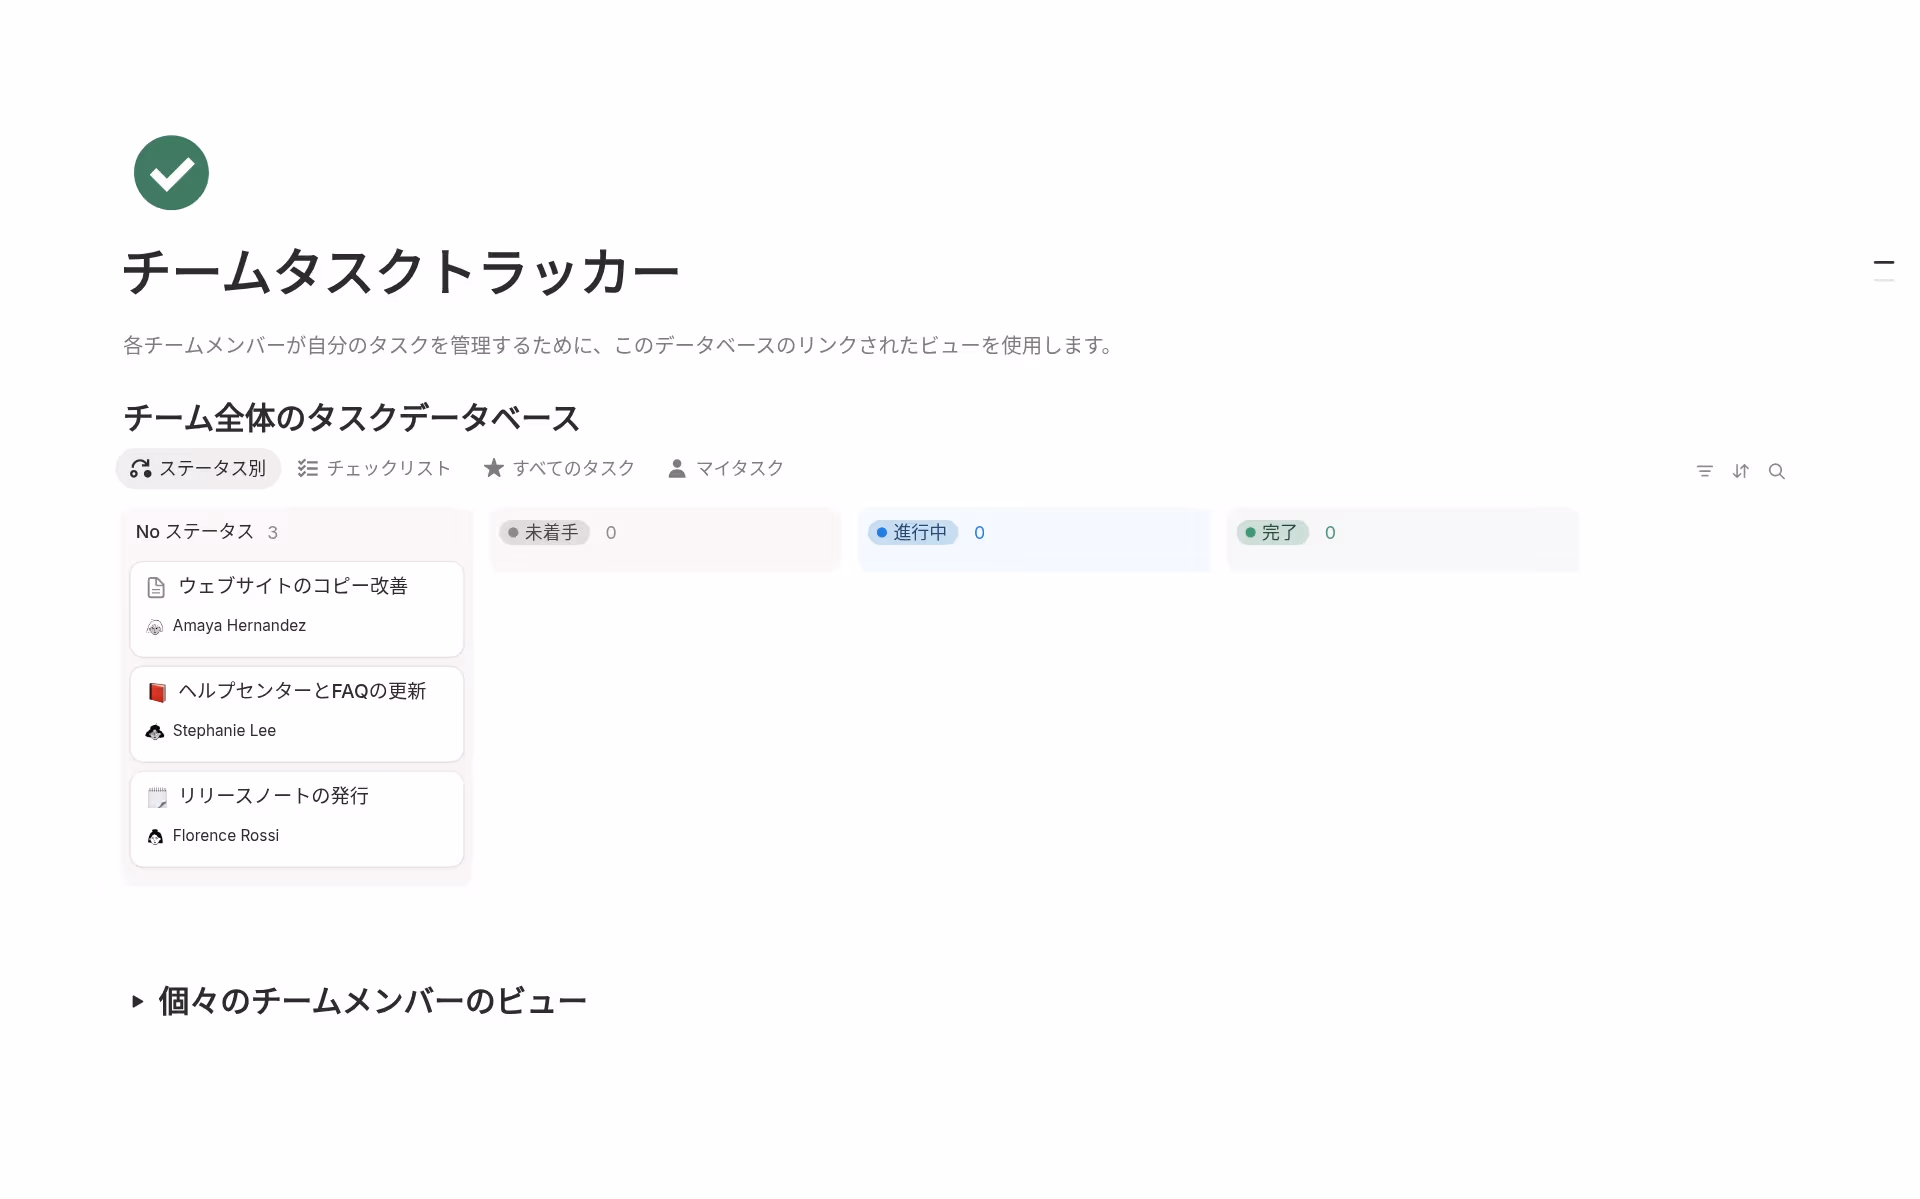This screenshot has width=1920, height=1199.
Task: Switch to the マイタスク view
Action: point(738,467)
